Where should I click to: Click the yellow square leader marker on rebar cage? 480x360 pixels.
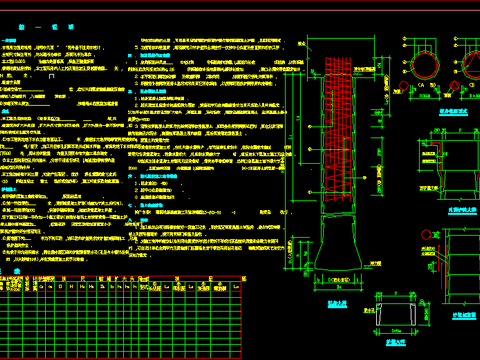[365, 178]
